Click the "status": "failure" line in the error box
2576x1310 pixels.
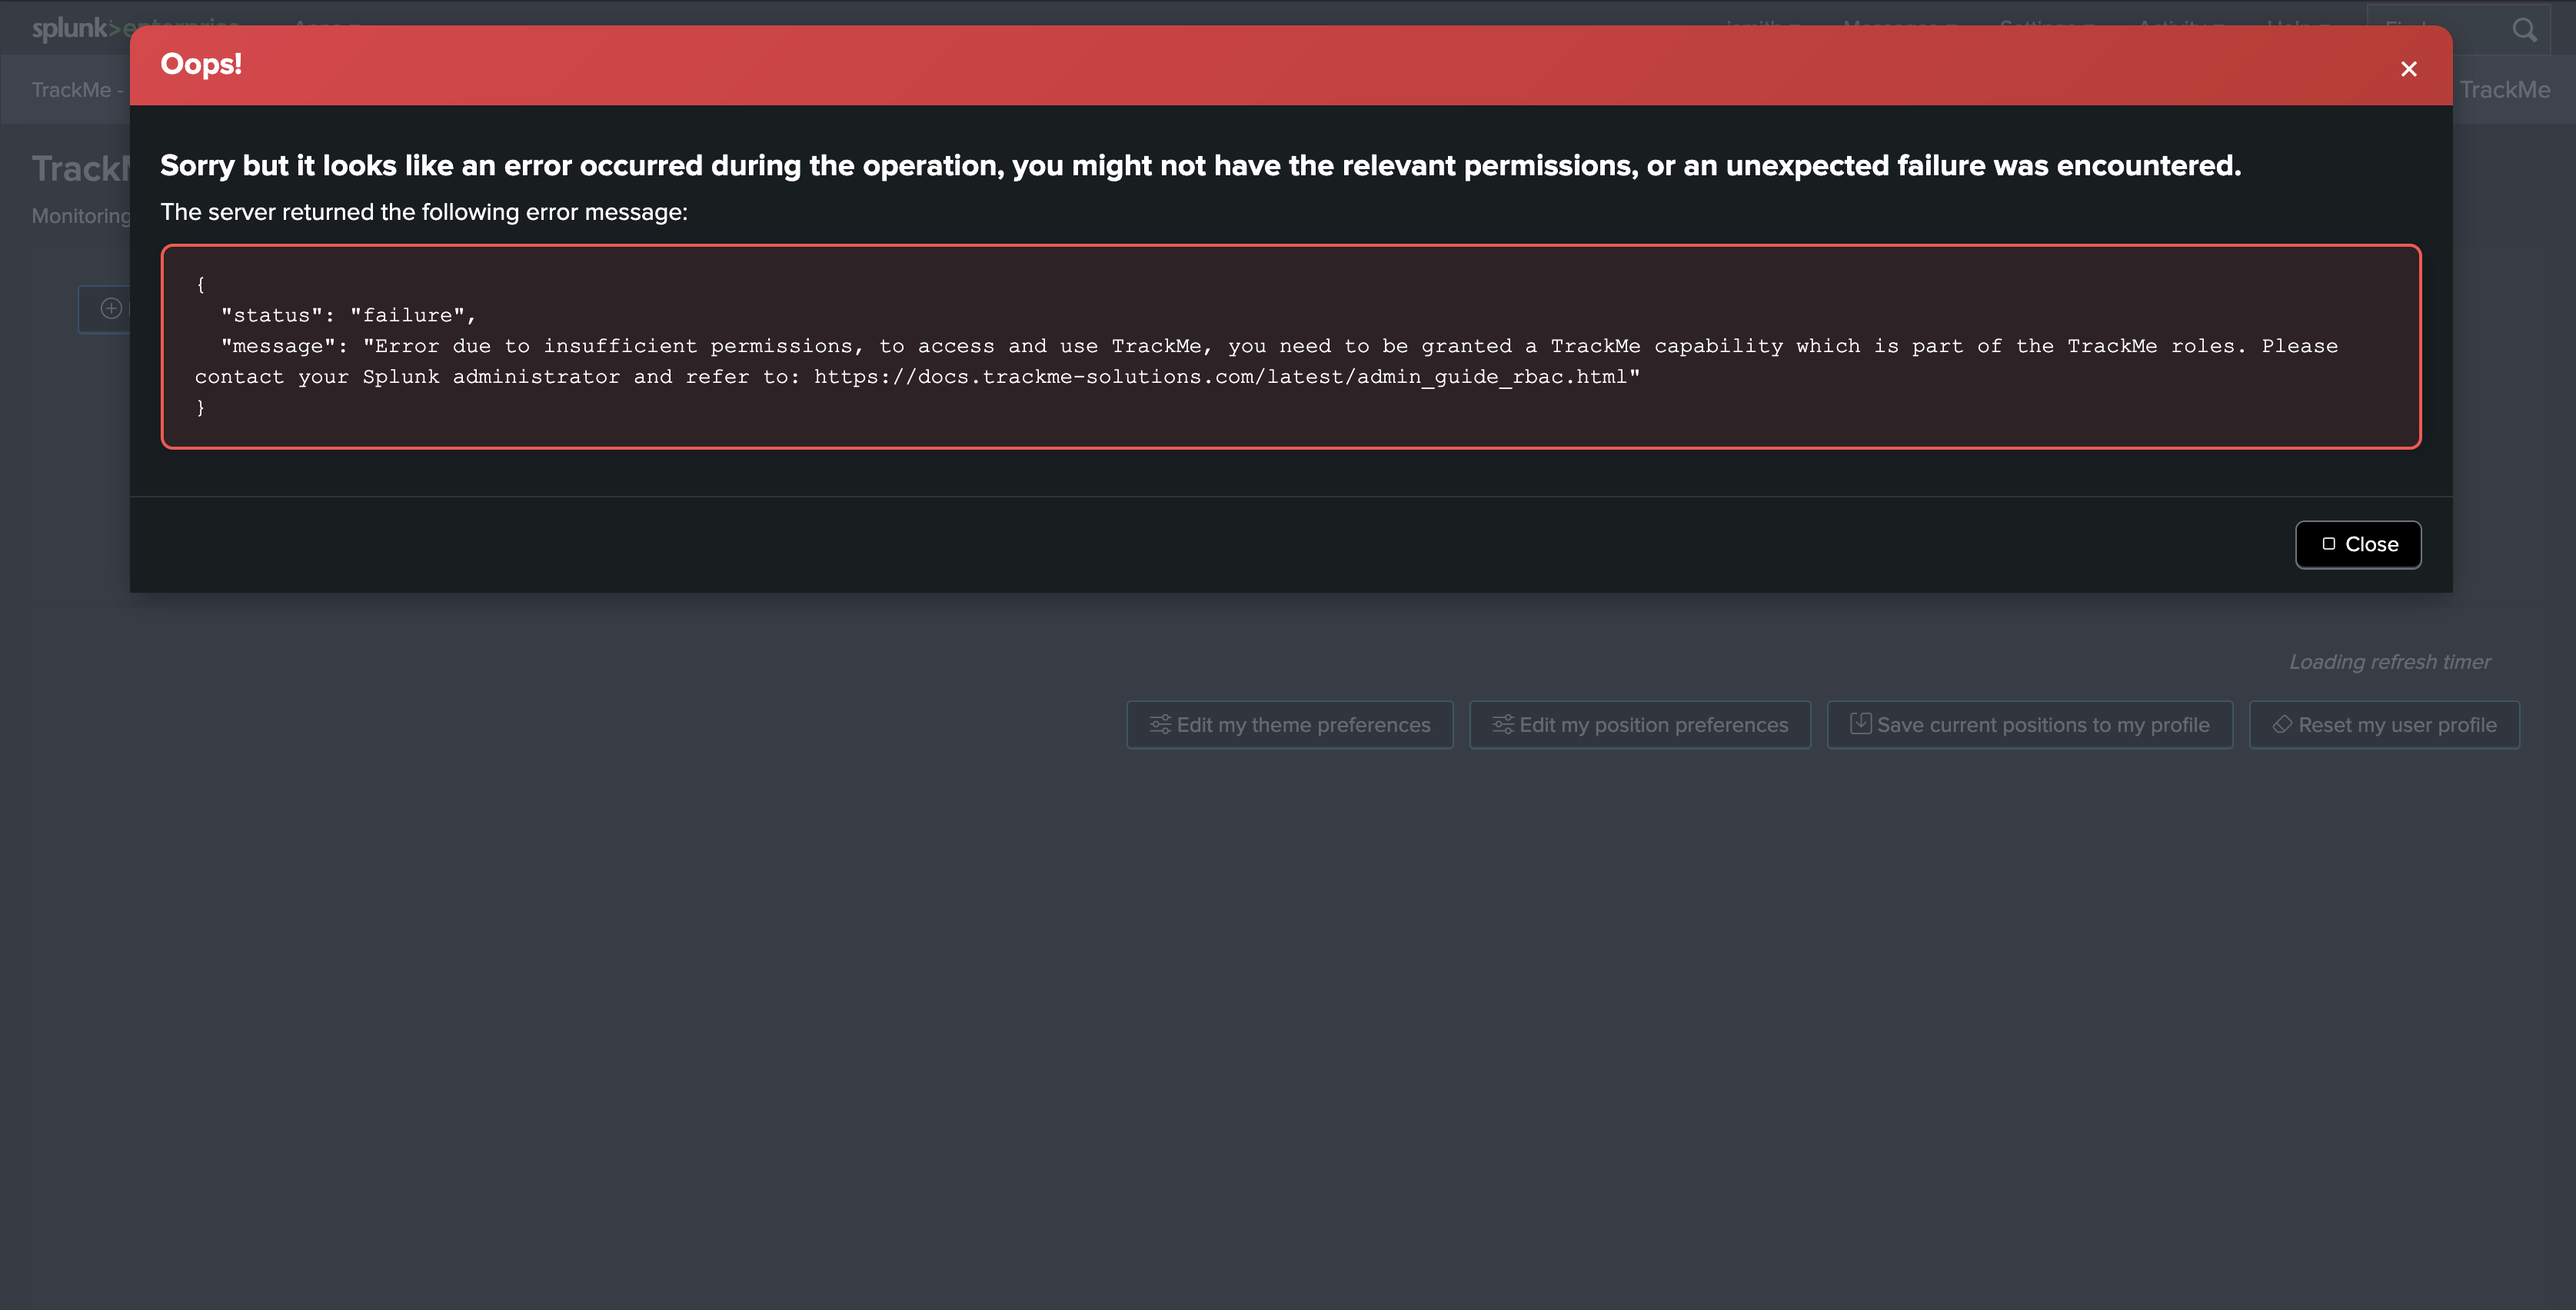[x=348, y=315]
